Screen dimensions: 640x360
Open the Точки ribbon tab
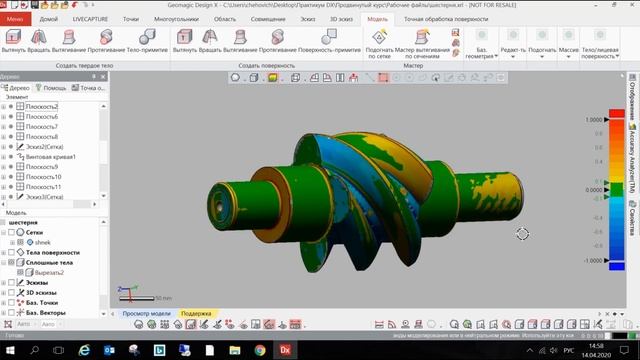pyautogui.click(x=131, y=19)
